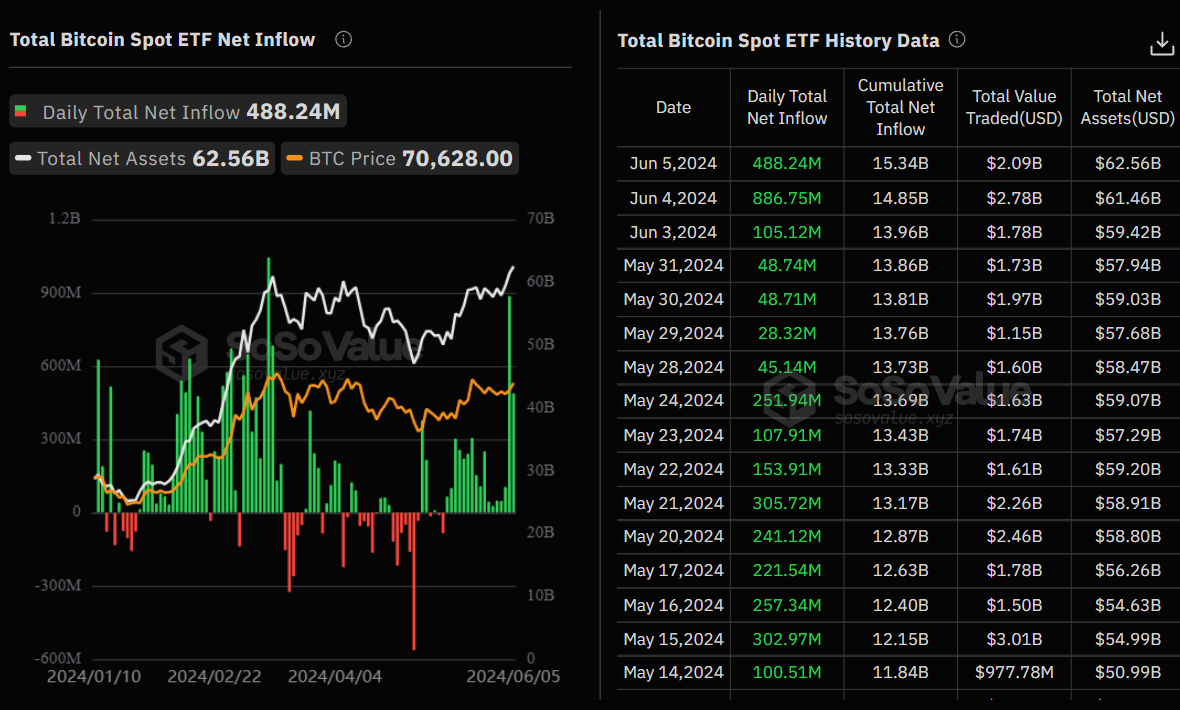Select the May 16,2024 date cell

[674, 605]
